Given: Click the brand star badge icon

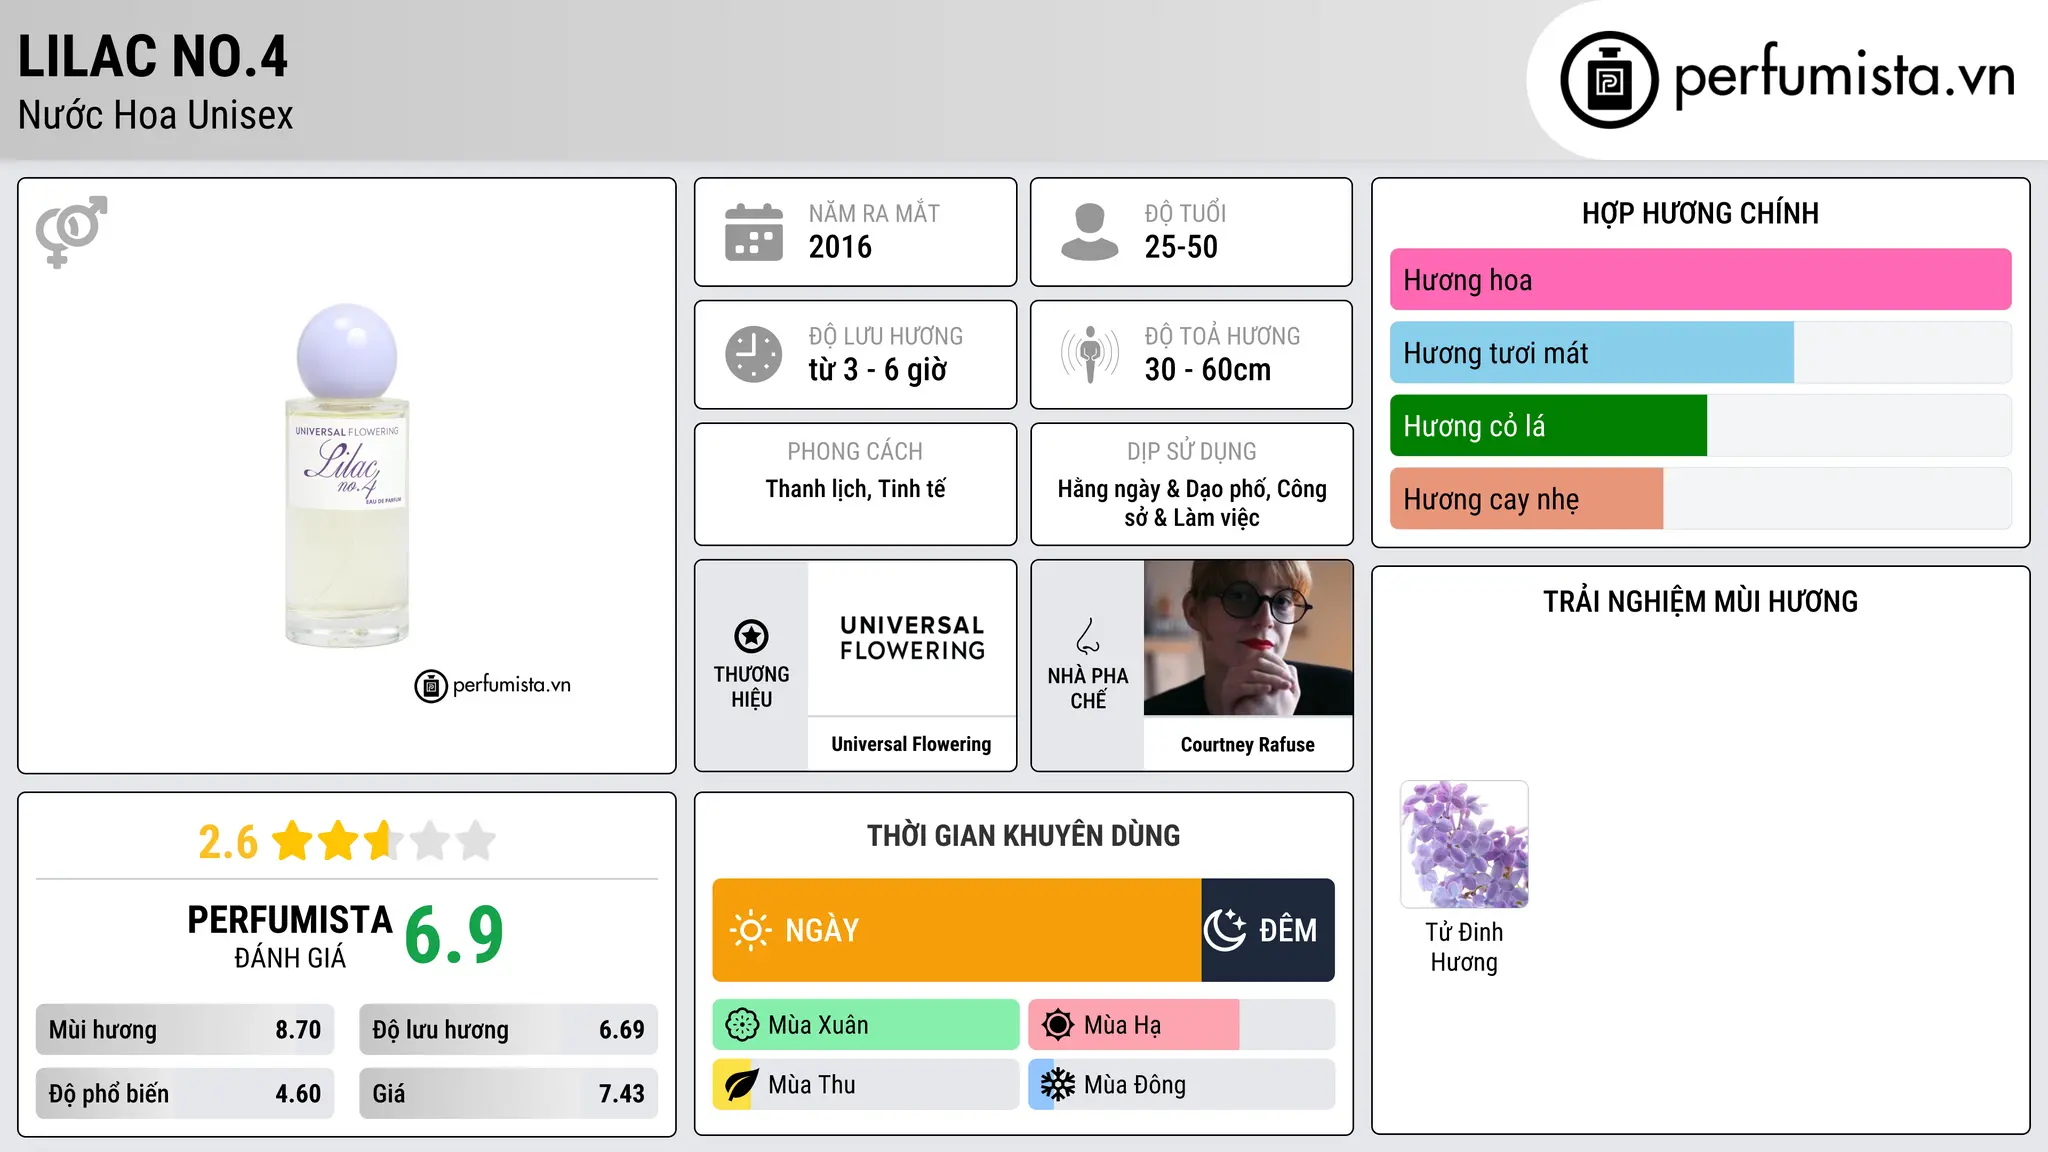Looking at the screenshot, I should pyautogui.click(x=751, y=635).
